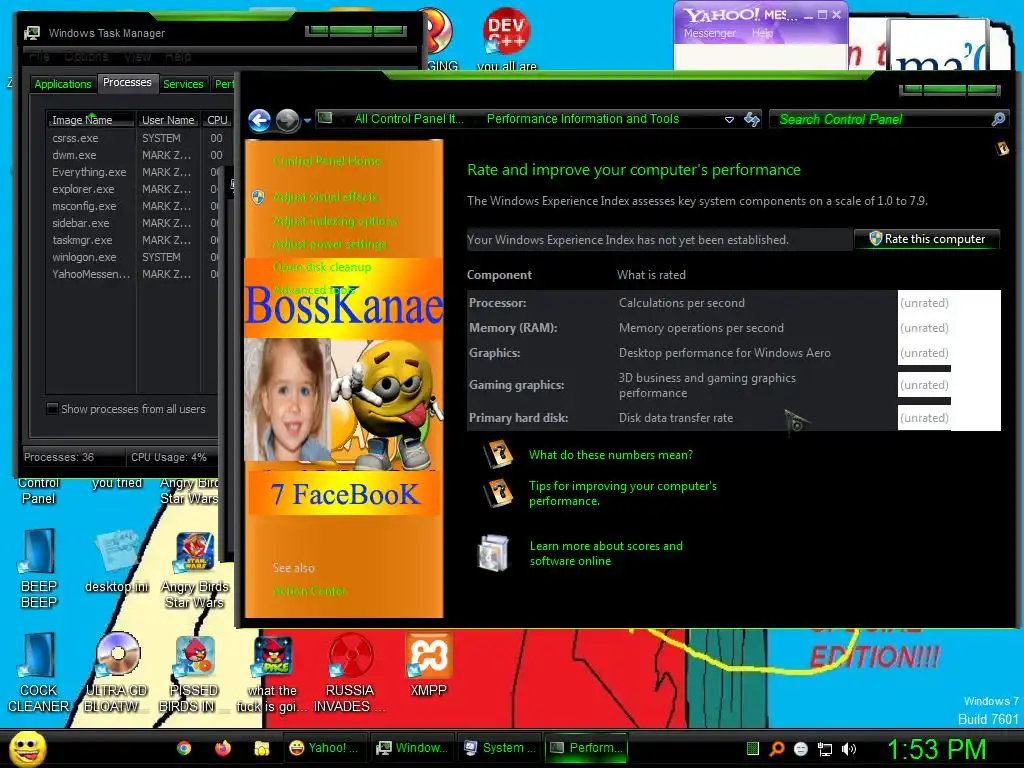The width and height of the screenshot is (1024, 768).
Task: Open the Open disk cleanup sidebar link
Action: [x=322, y=267]
